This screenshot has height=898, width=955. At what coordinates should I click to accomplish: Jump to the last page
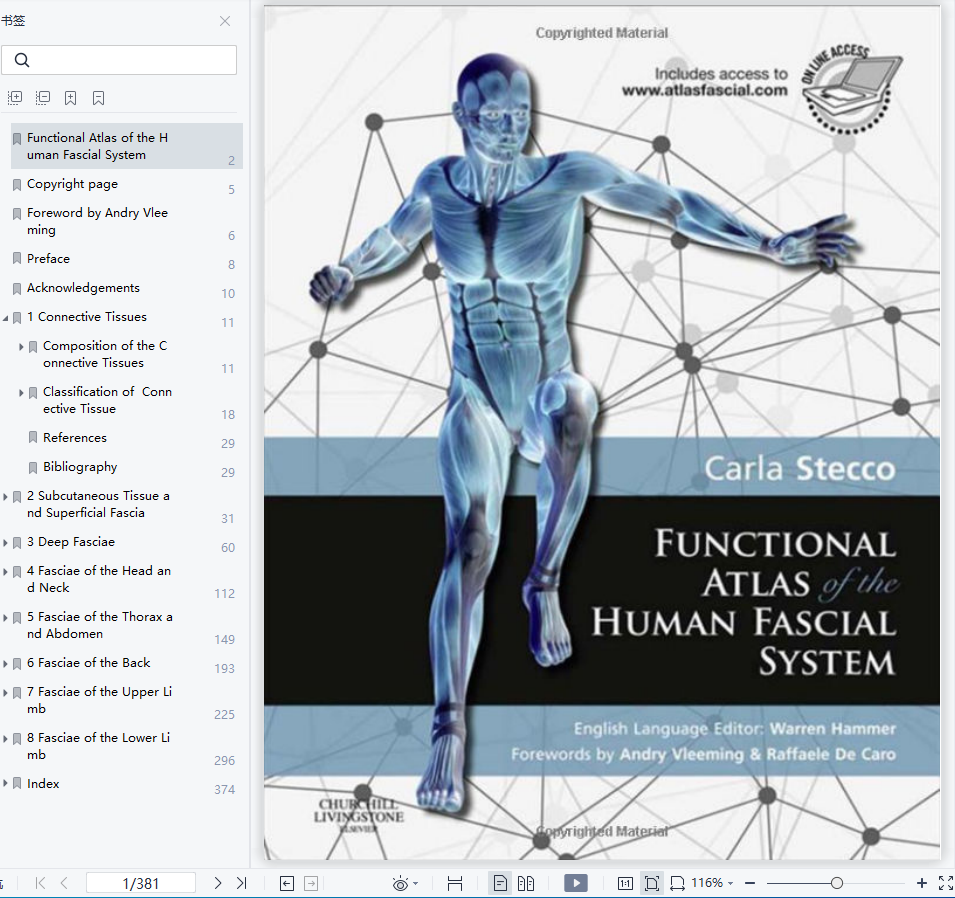tap(241, 883)
